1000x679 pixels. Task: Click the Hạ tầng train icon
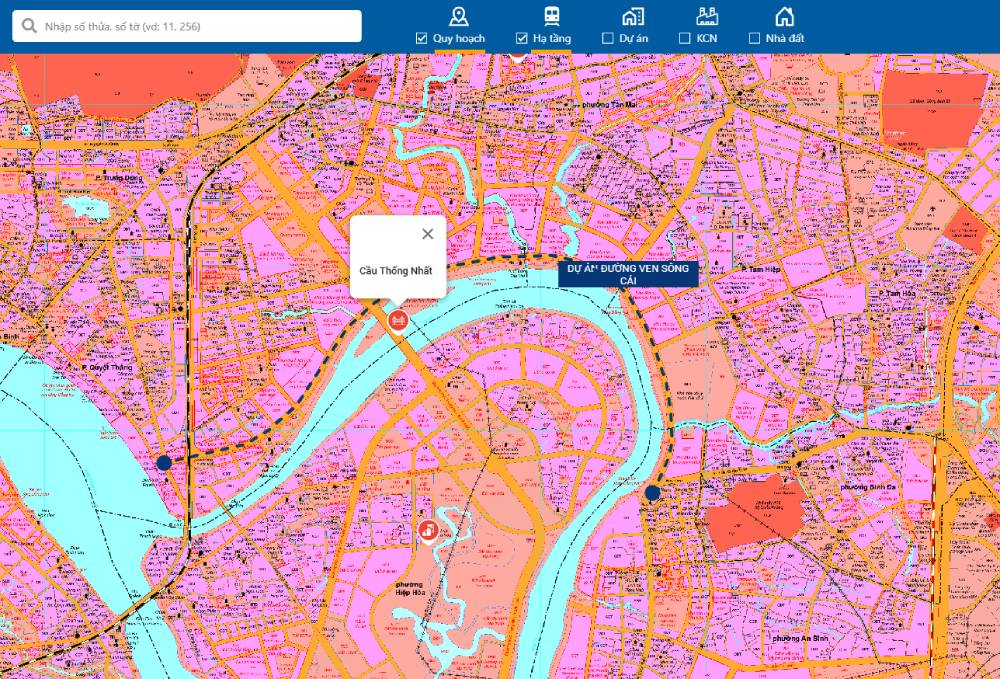pyautogui.click(x=551, y=16)
